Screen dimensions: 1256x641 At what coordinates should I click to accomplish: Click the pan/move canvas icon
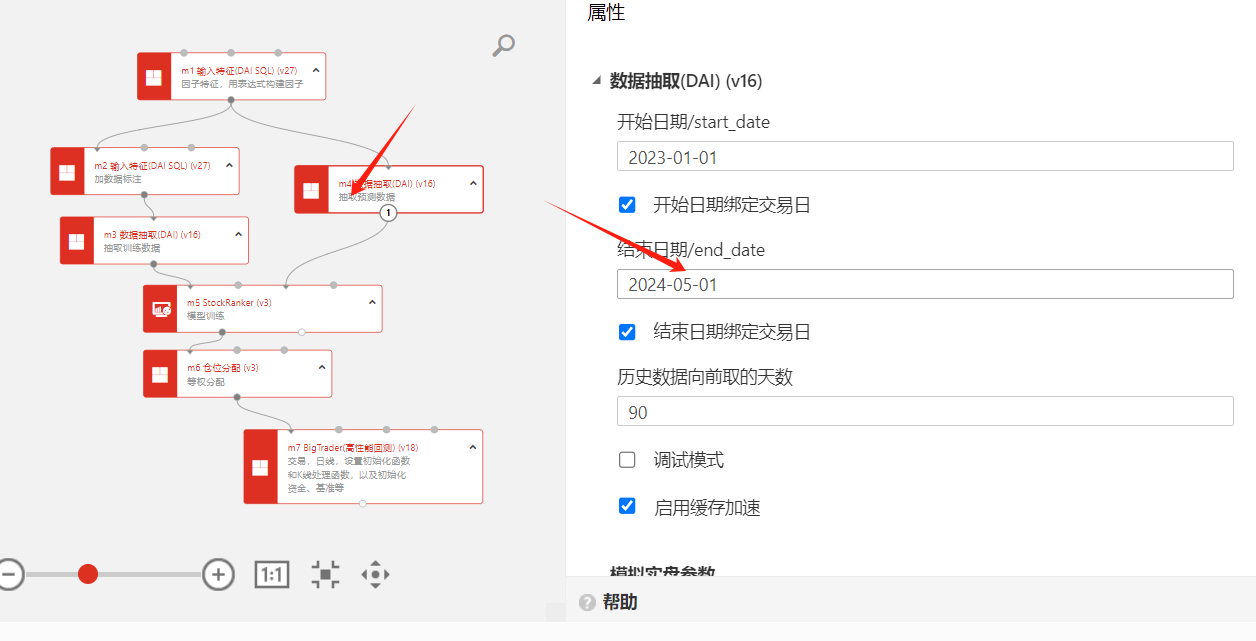375,574
